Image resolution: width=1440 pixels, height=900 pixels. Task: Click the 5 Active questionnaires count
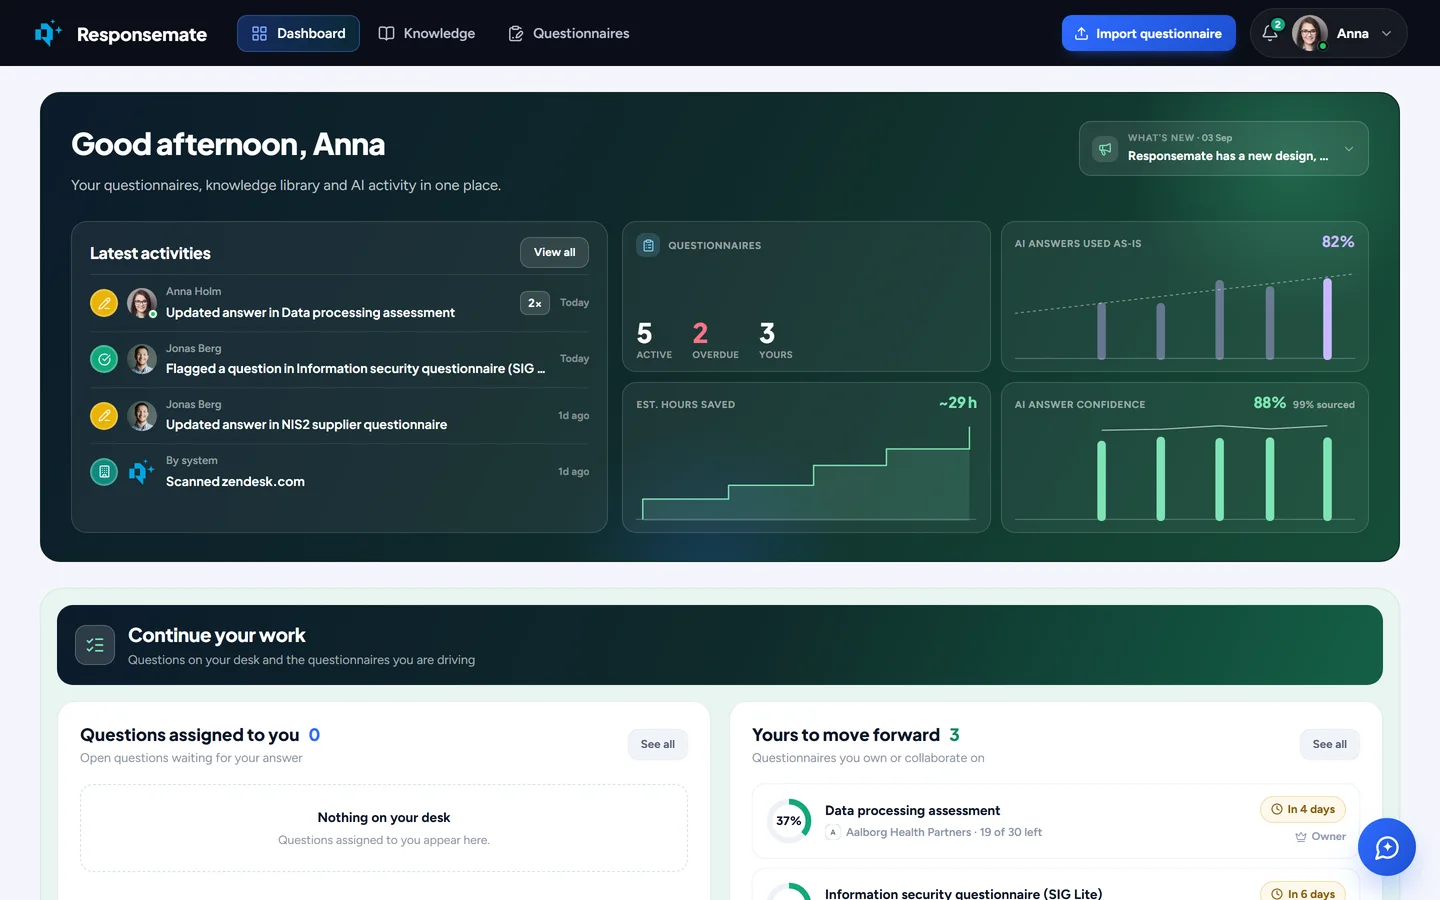coord(645,333)
